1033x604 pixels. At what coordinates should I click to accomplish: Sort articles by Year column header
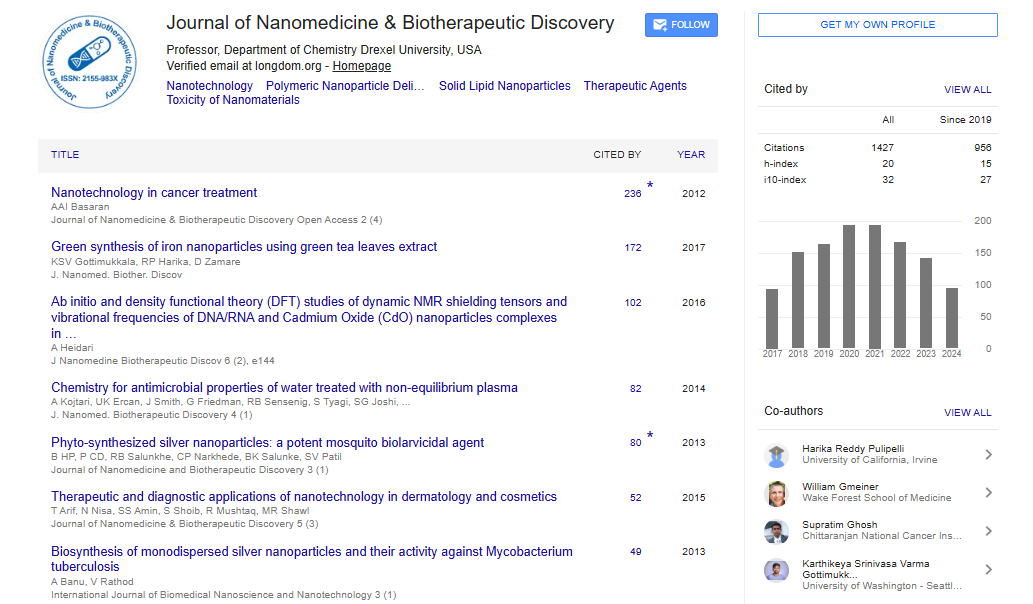(x=690, y=155)
